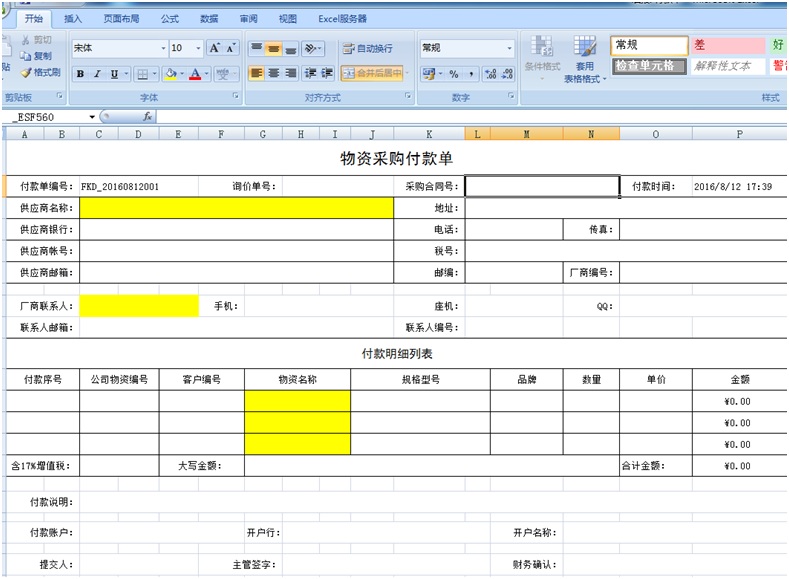Apply the 差 cell style
789x579 pixels.
click(727, 45)
